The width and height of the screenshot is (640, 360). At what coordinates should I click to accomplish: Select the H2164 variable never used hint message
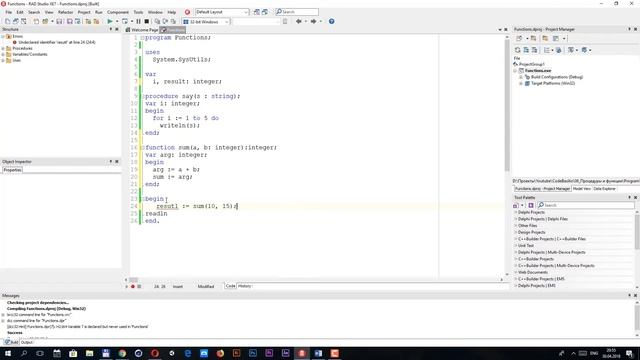tap(77, 327)
